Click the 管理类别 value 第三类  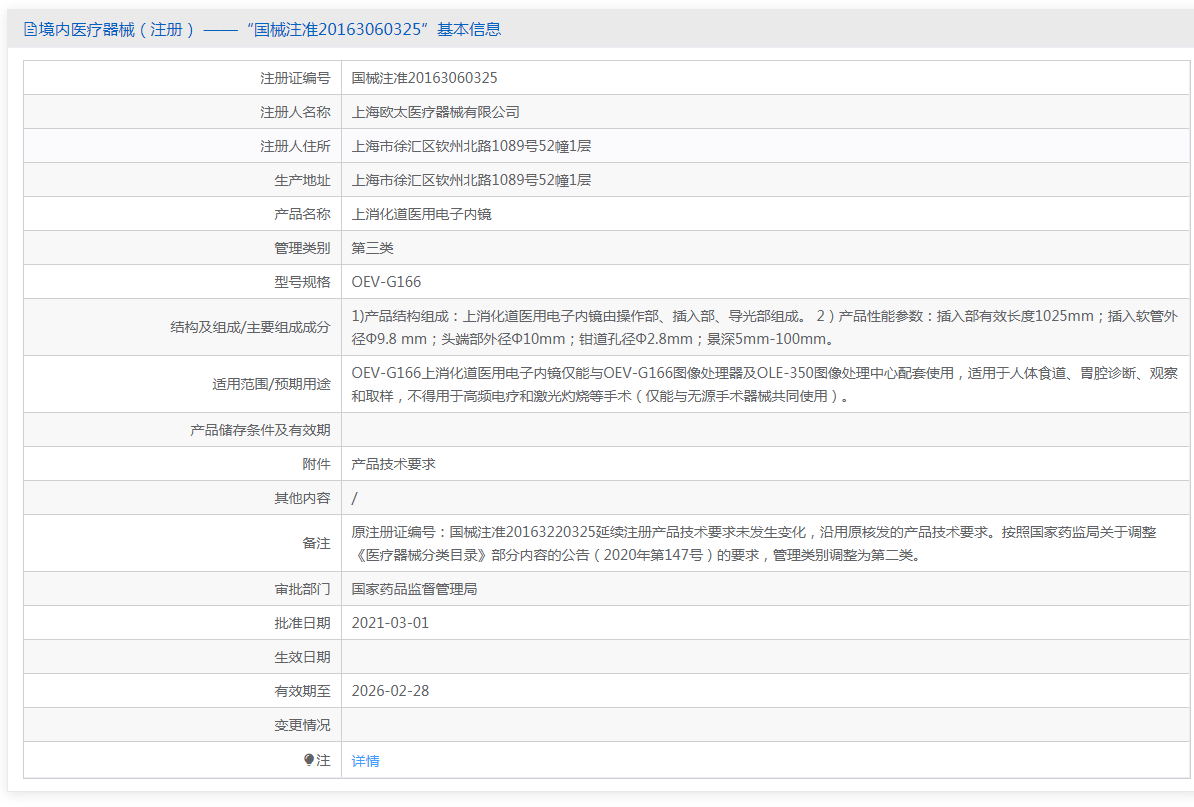(x=373, y=248)
